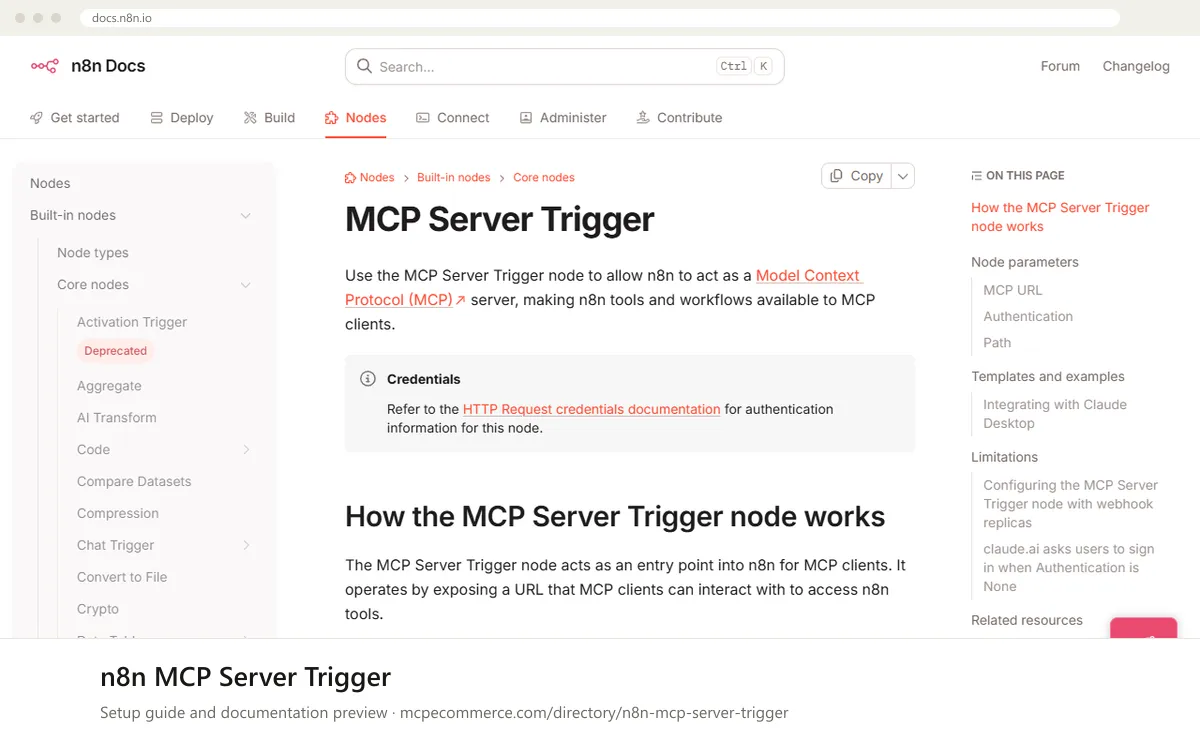Click the Administer tab icon
The height and width of the screenshot is (750, 1200).
click(x=526, y=118)
